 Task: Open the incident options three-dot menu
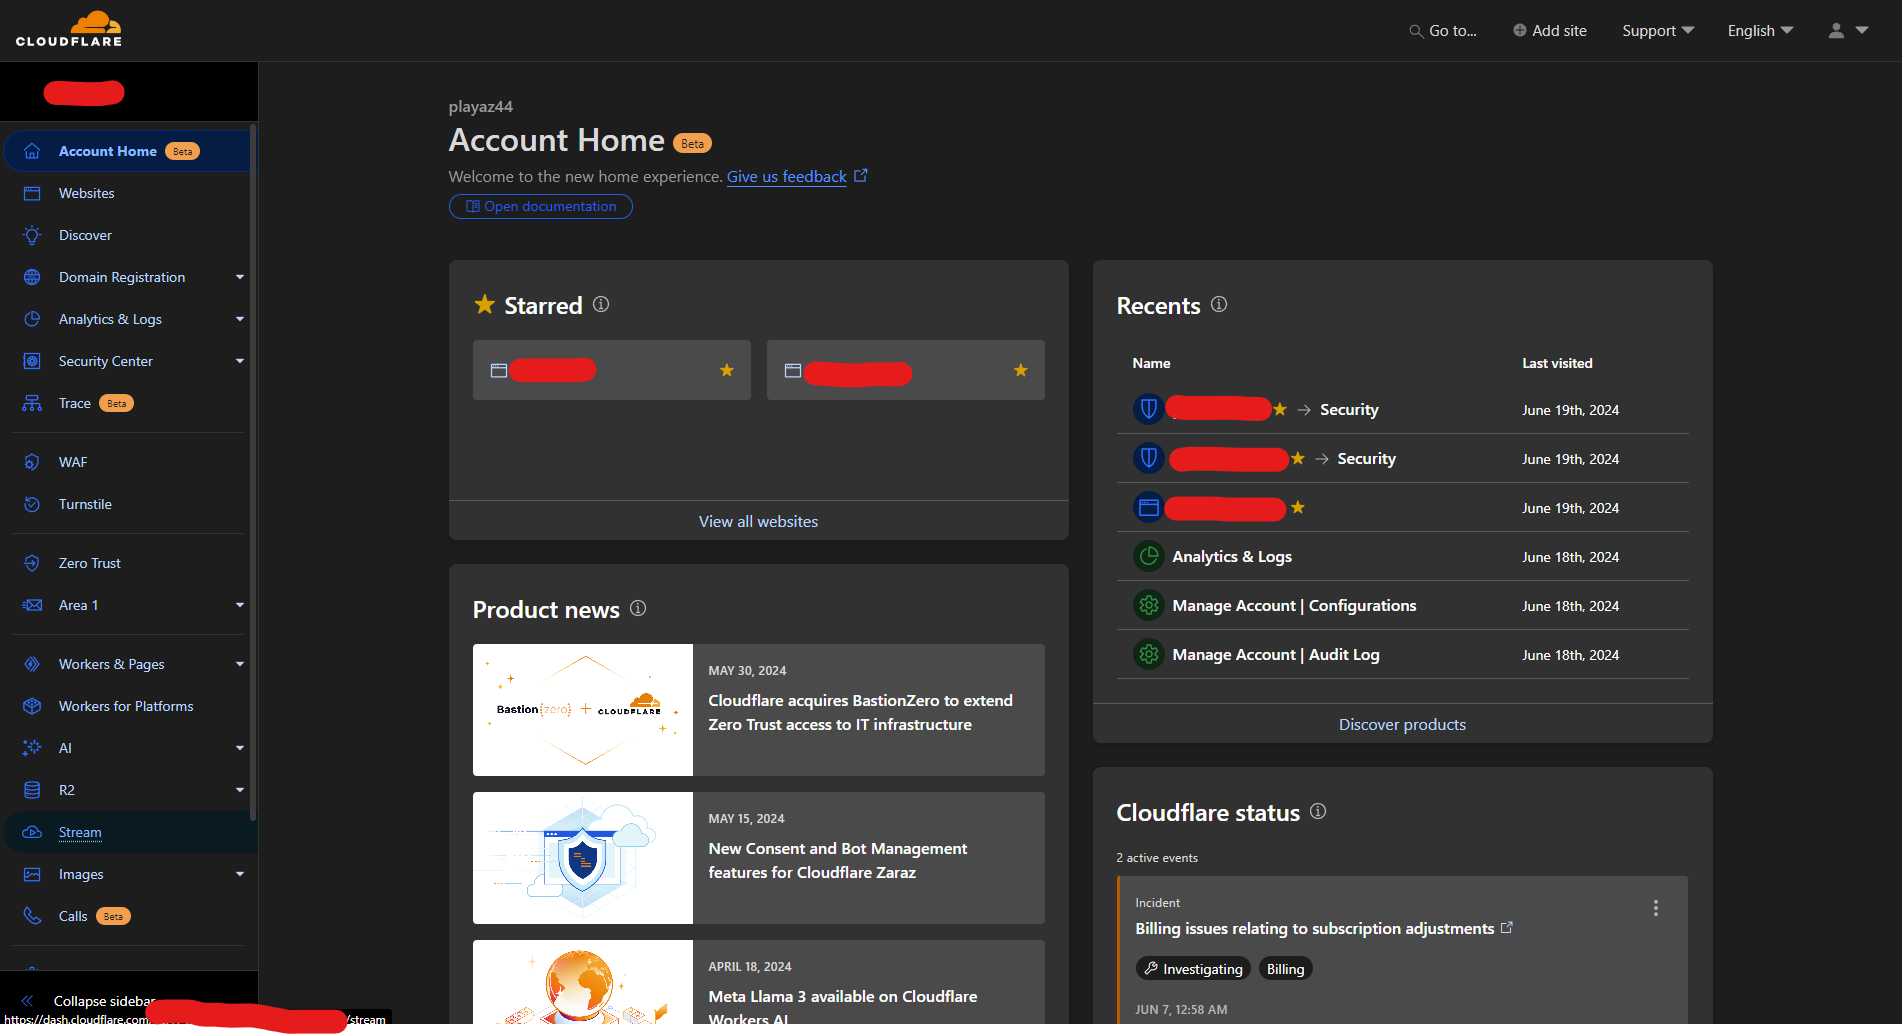[1656, 907]
